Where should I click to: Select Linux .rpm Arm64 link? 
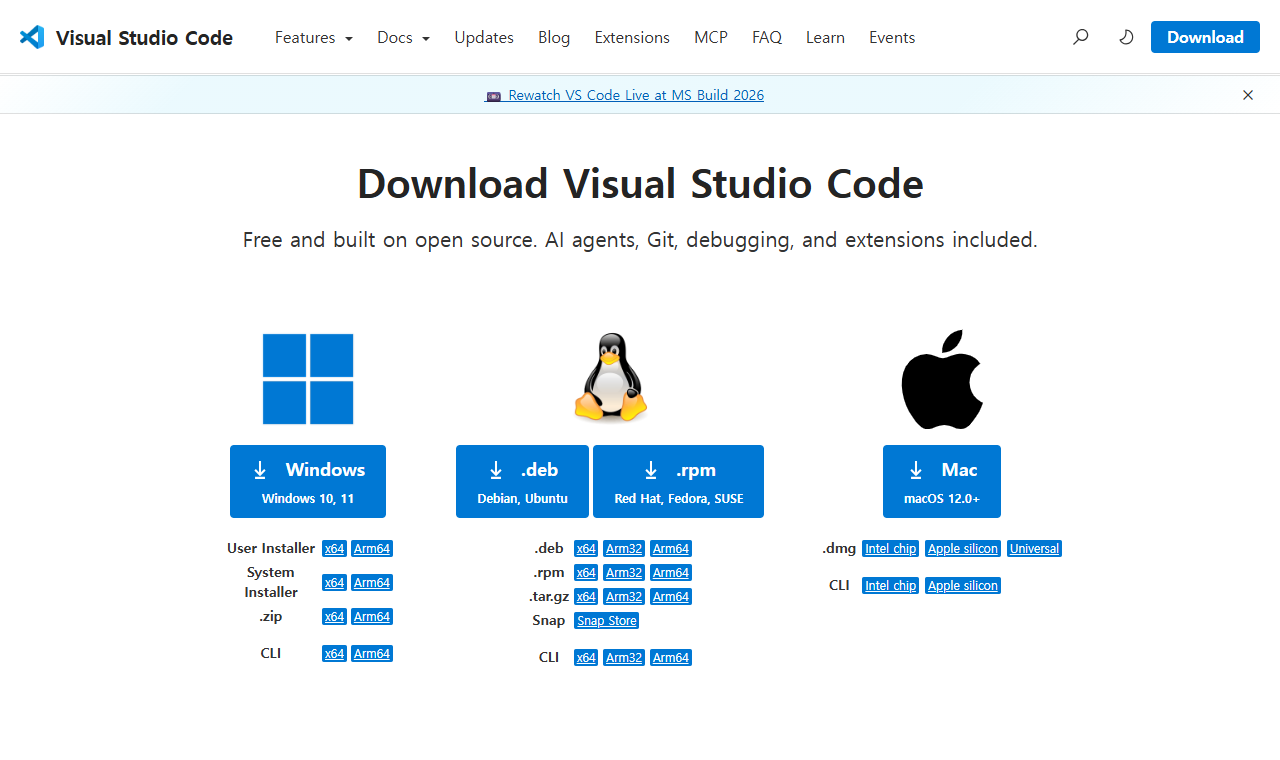point(671,573)
